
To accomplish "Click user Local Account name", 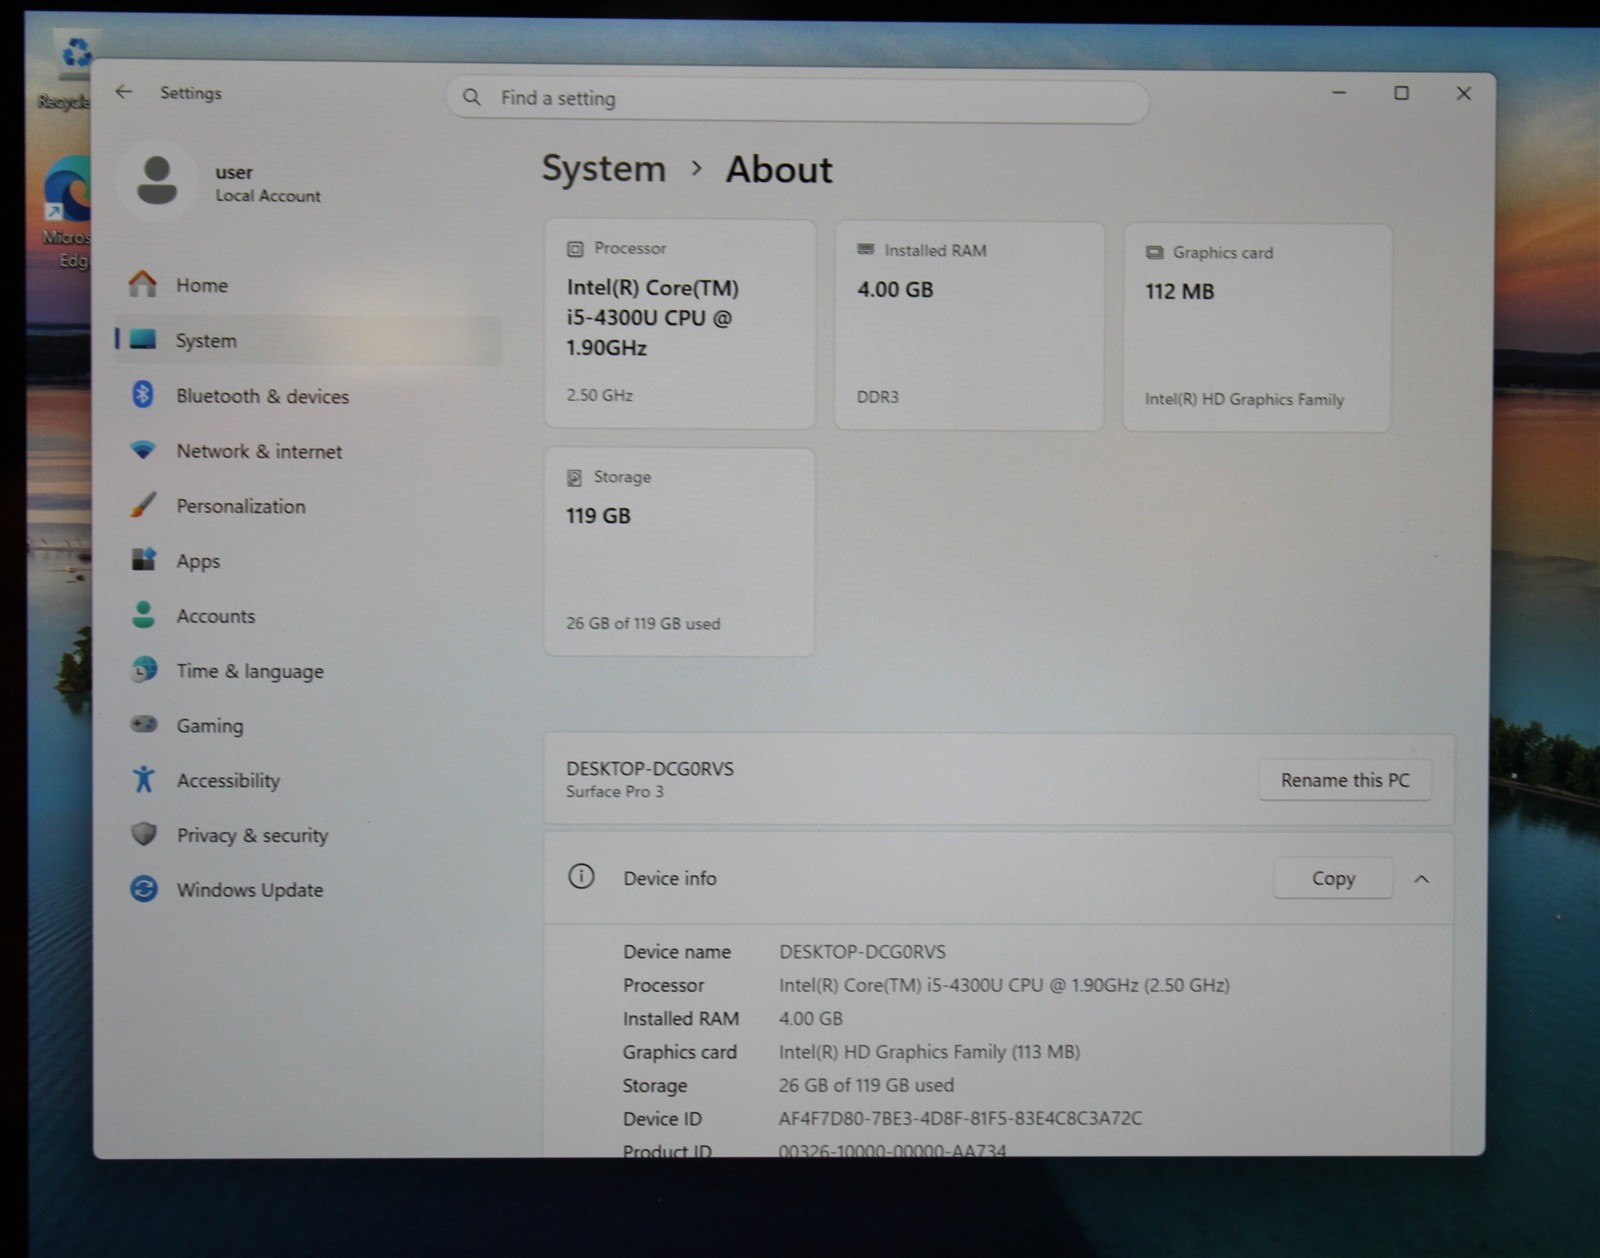I will point(268,183).
